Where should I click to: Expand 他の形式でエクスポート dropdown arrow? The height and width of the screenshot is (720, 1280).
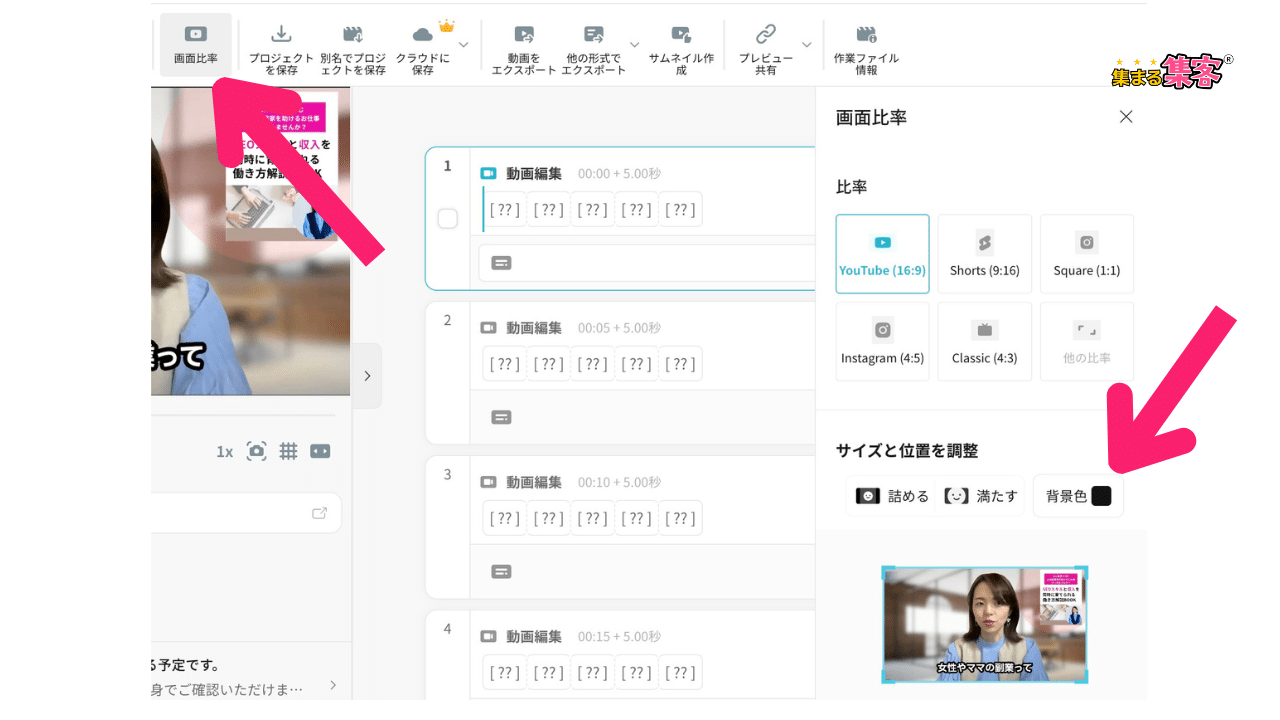pyautogui.click(x=634, y=45)
